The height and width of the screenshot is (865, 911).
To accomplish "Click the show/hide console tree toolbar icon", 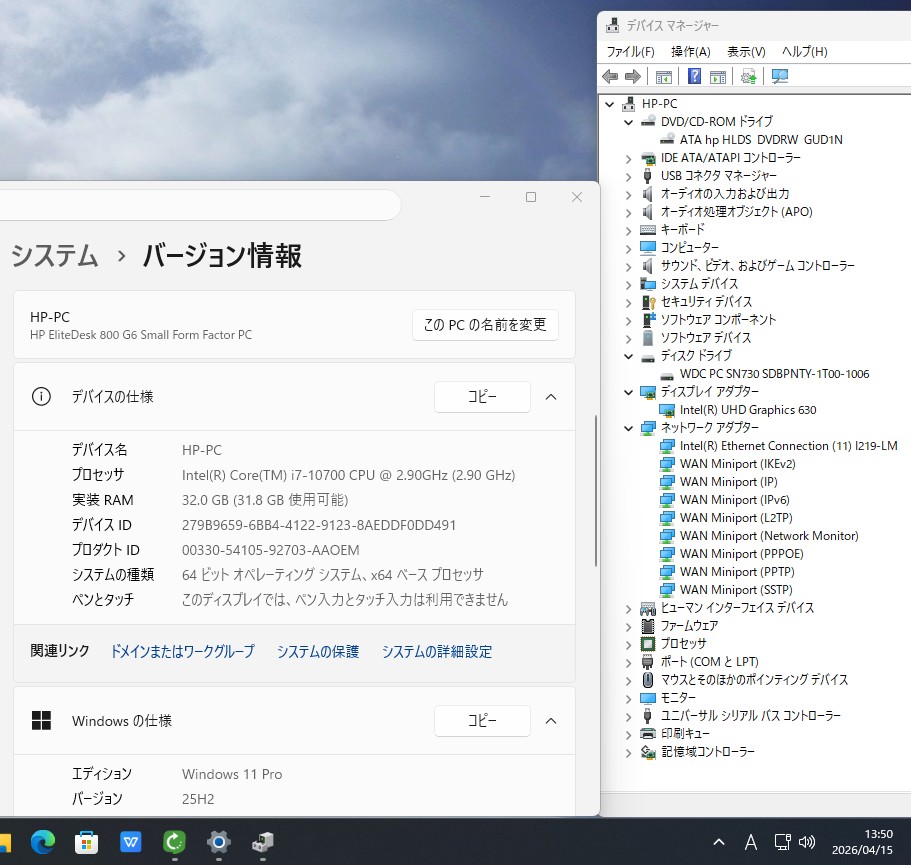I will pyautogui.click(x=663, y=77).
